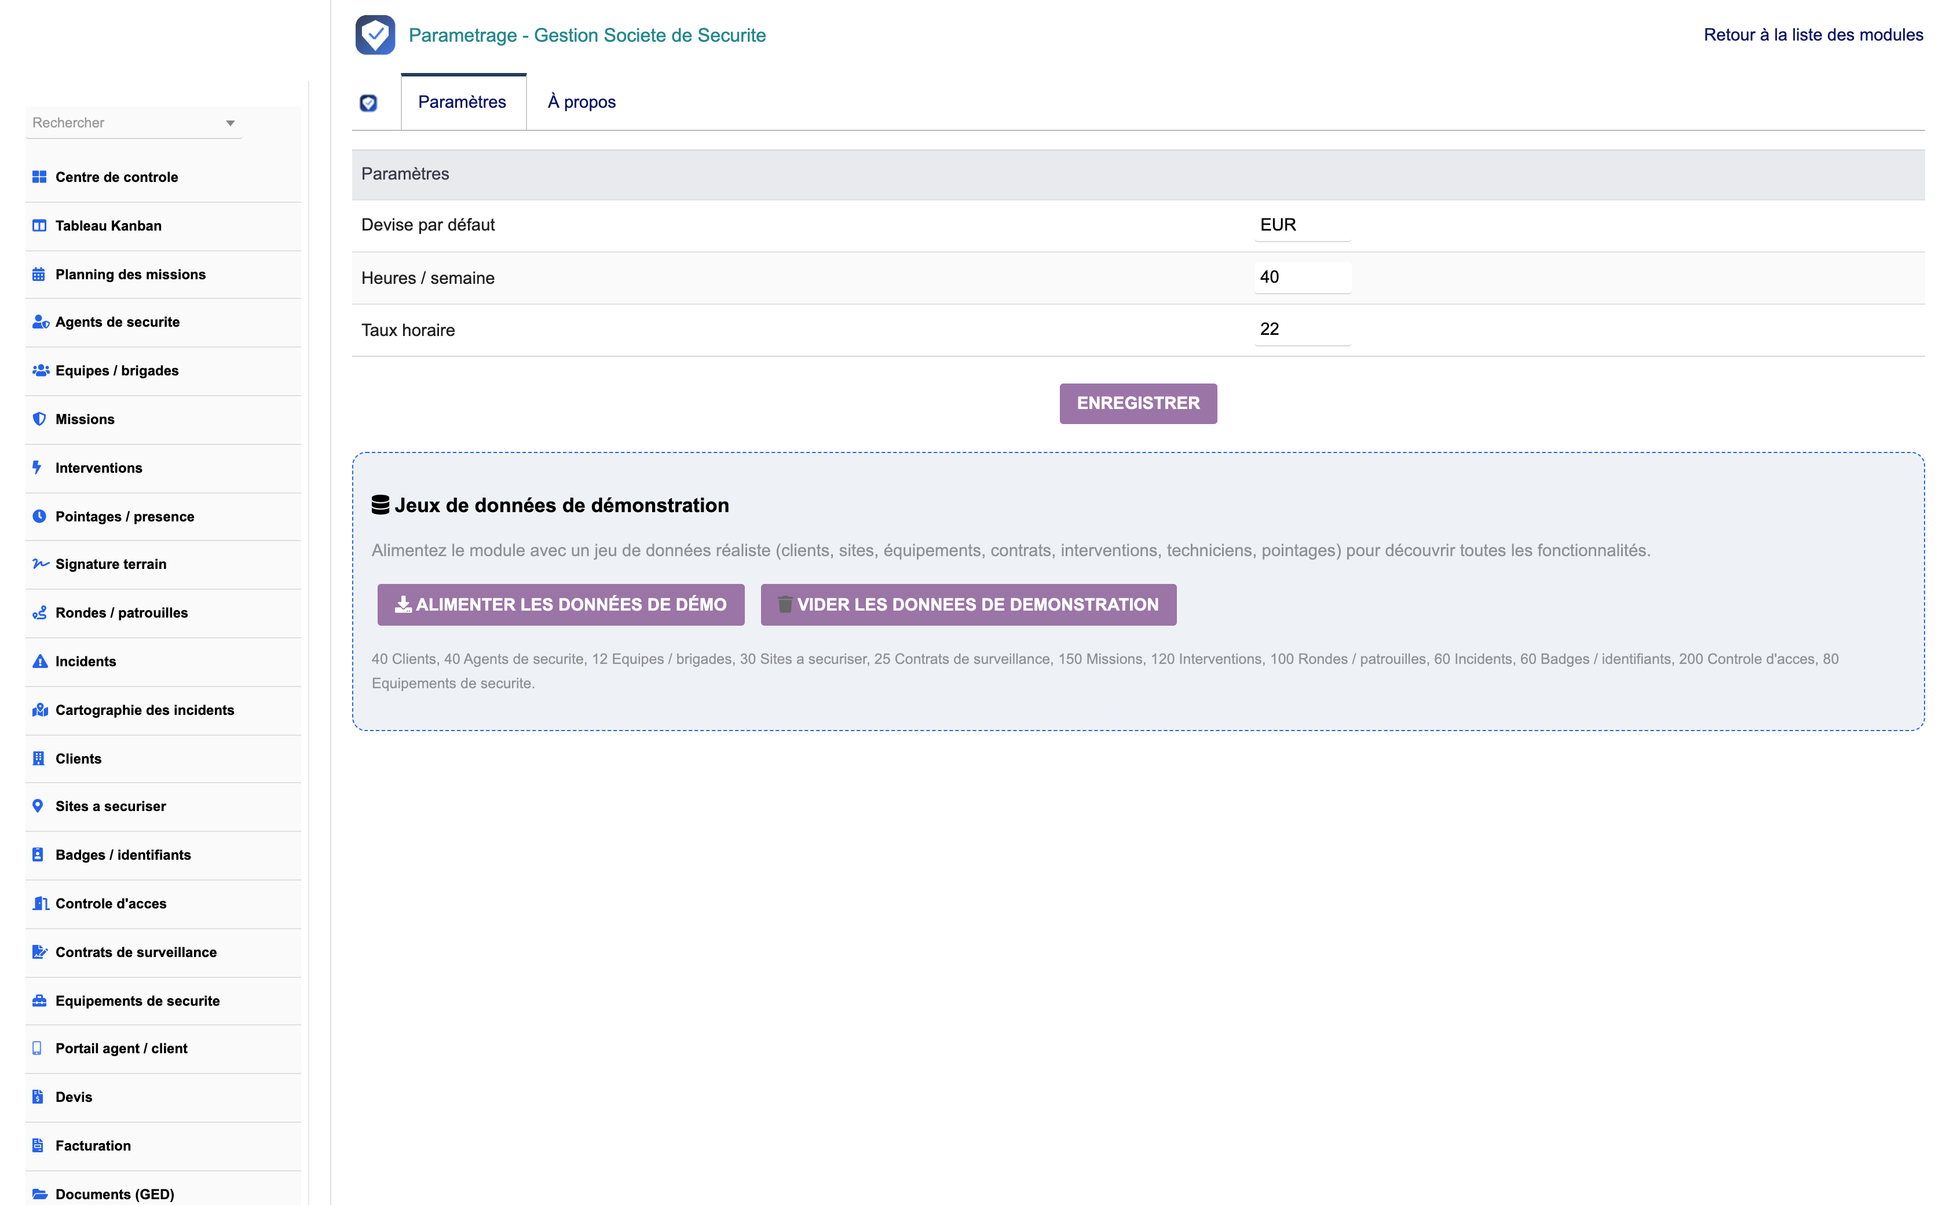Viewport: 1946px width, 1205px height.
Task: Click the Cartographie des incidents map icon
Action: 40,710
